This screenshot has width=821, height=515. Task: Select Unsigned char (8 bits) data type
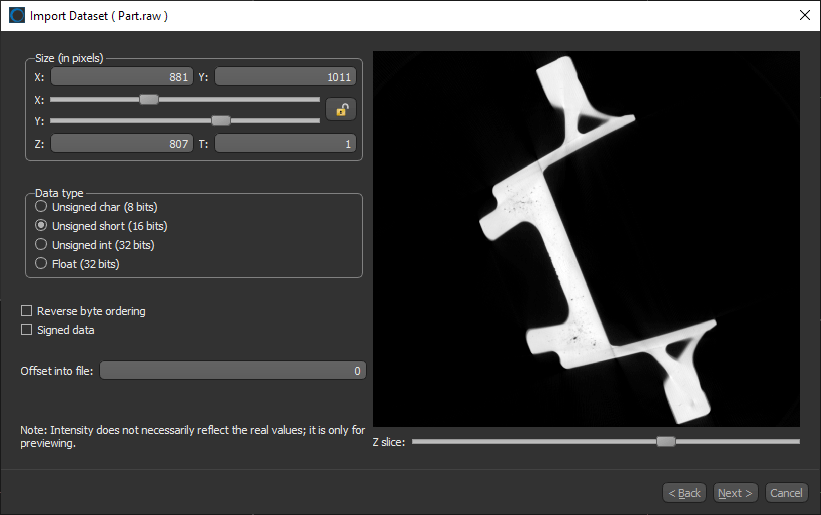tap(41, 207)
